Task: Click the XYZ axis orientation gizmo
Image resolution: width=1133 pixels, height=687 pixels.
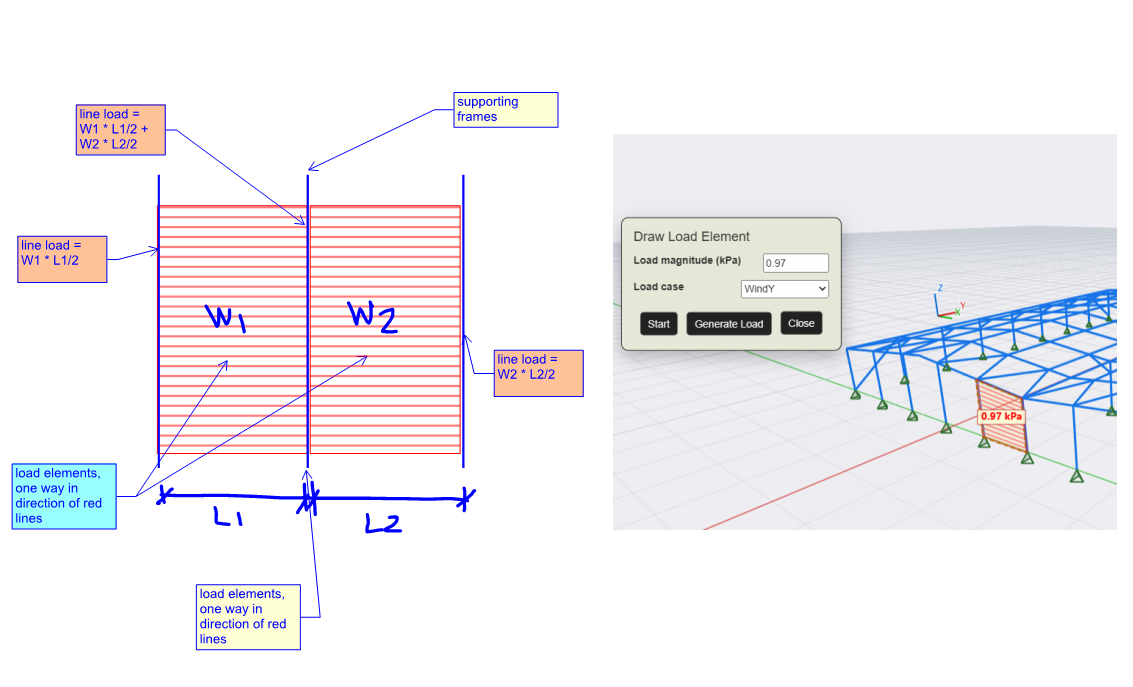Action: click(x=949, y=303)
